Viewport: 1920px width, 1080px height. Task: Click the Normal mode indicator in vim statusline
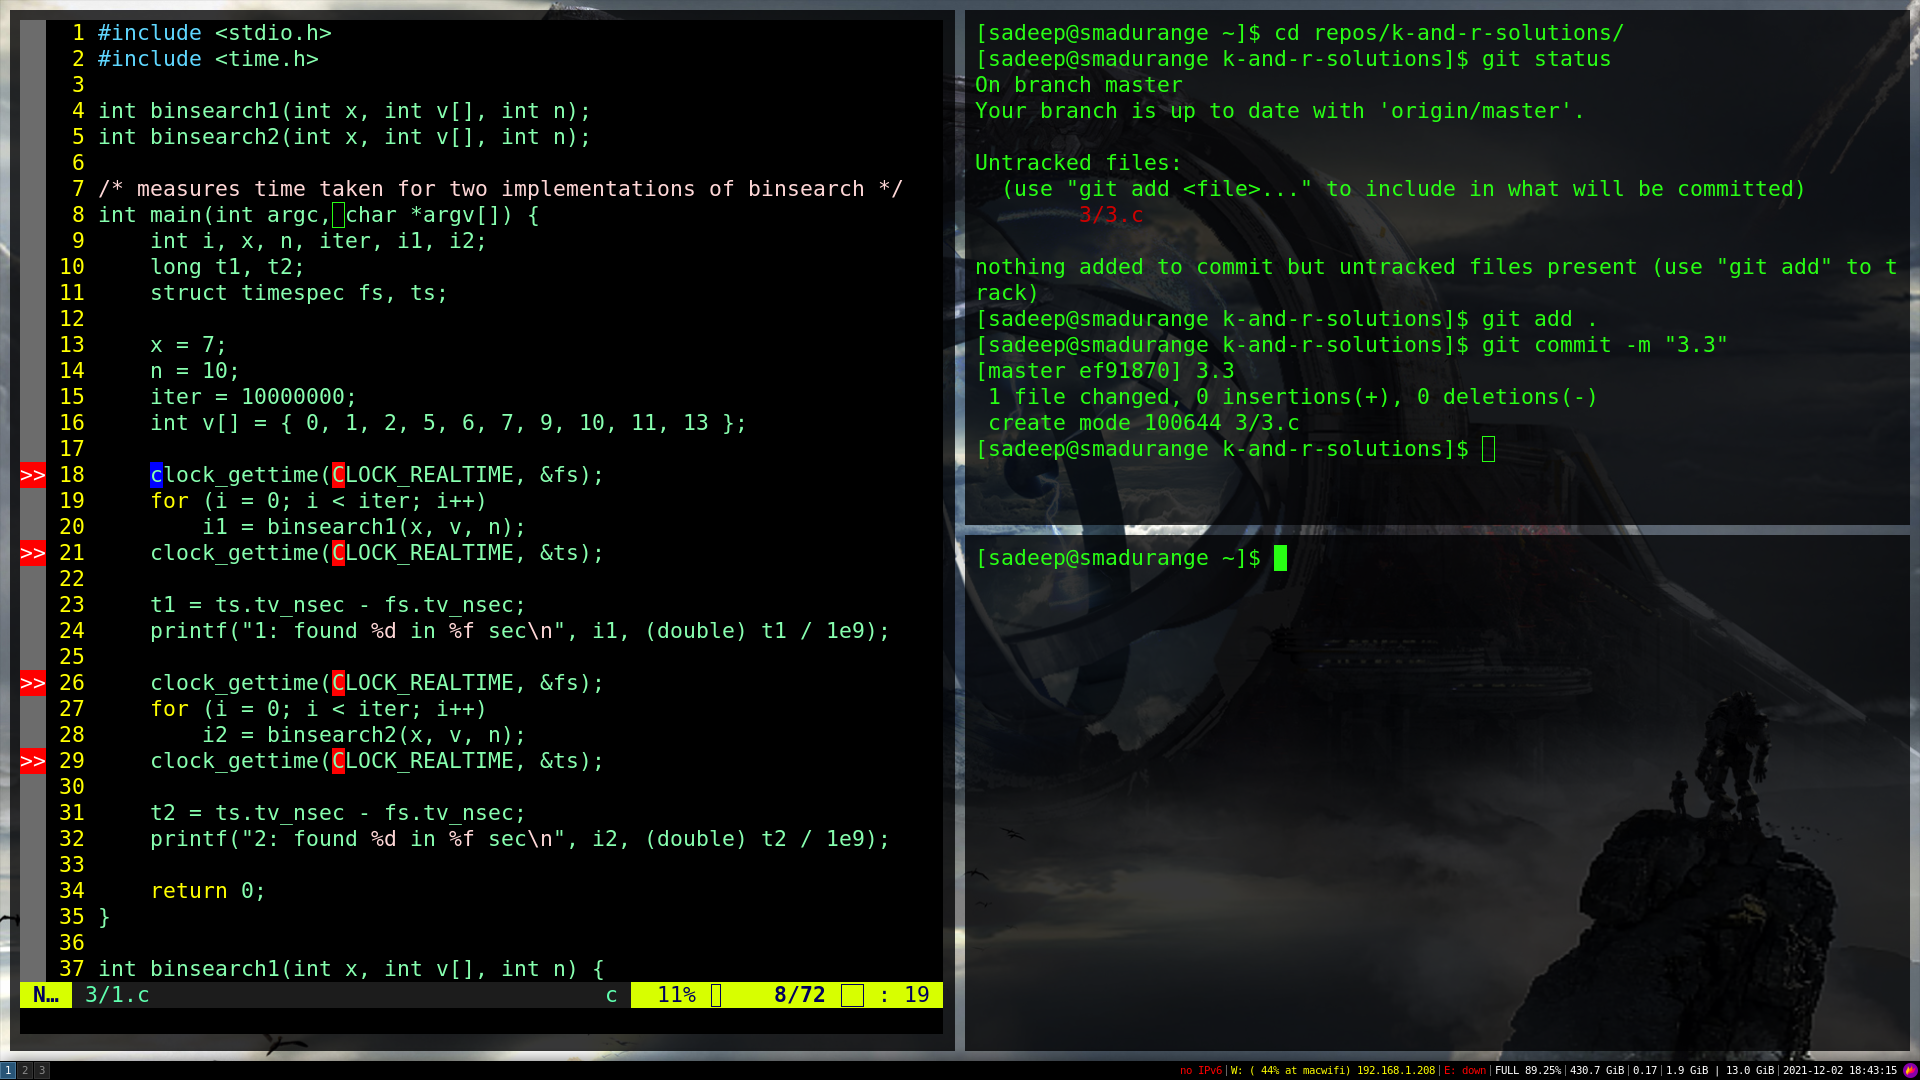click(45, 995)
